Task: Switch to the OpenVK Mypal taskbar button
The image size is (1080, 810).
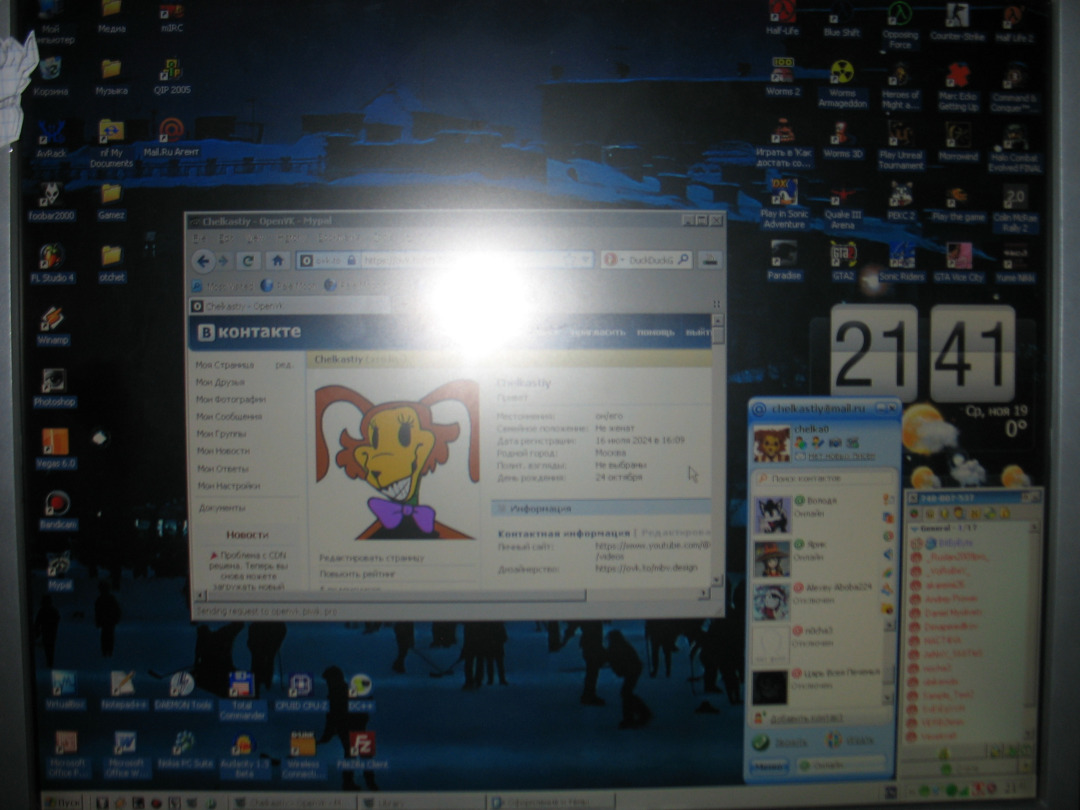Action: click(293, 802)
